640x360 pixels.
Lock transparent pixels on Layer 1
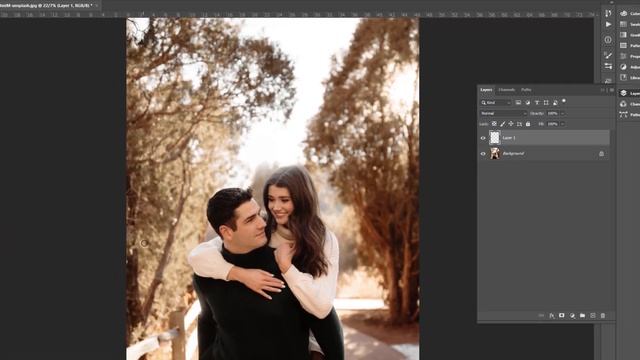(x=494, y=124)
